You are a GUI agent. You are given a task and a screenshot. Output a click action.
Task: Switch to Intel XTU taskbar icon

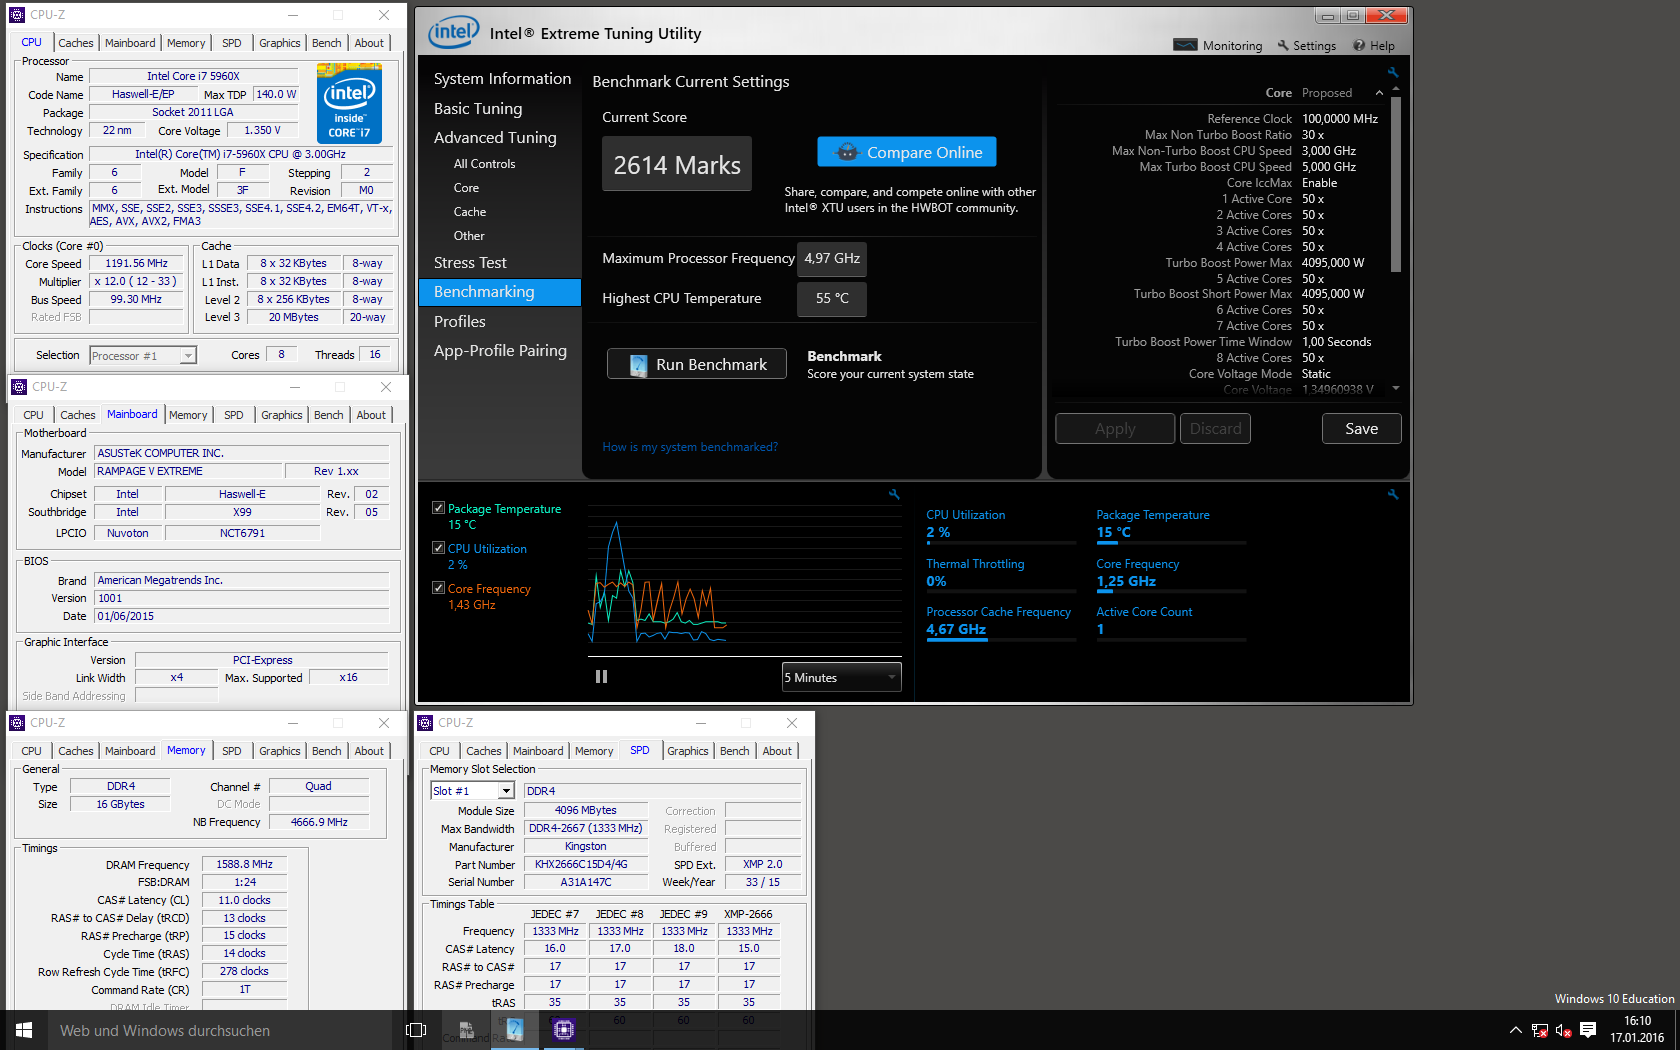(514, 1030)
